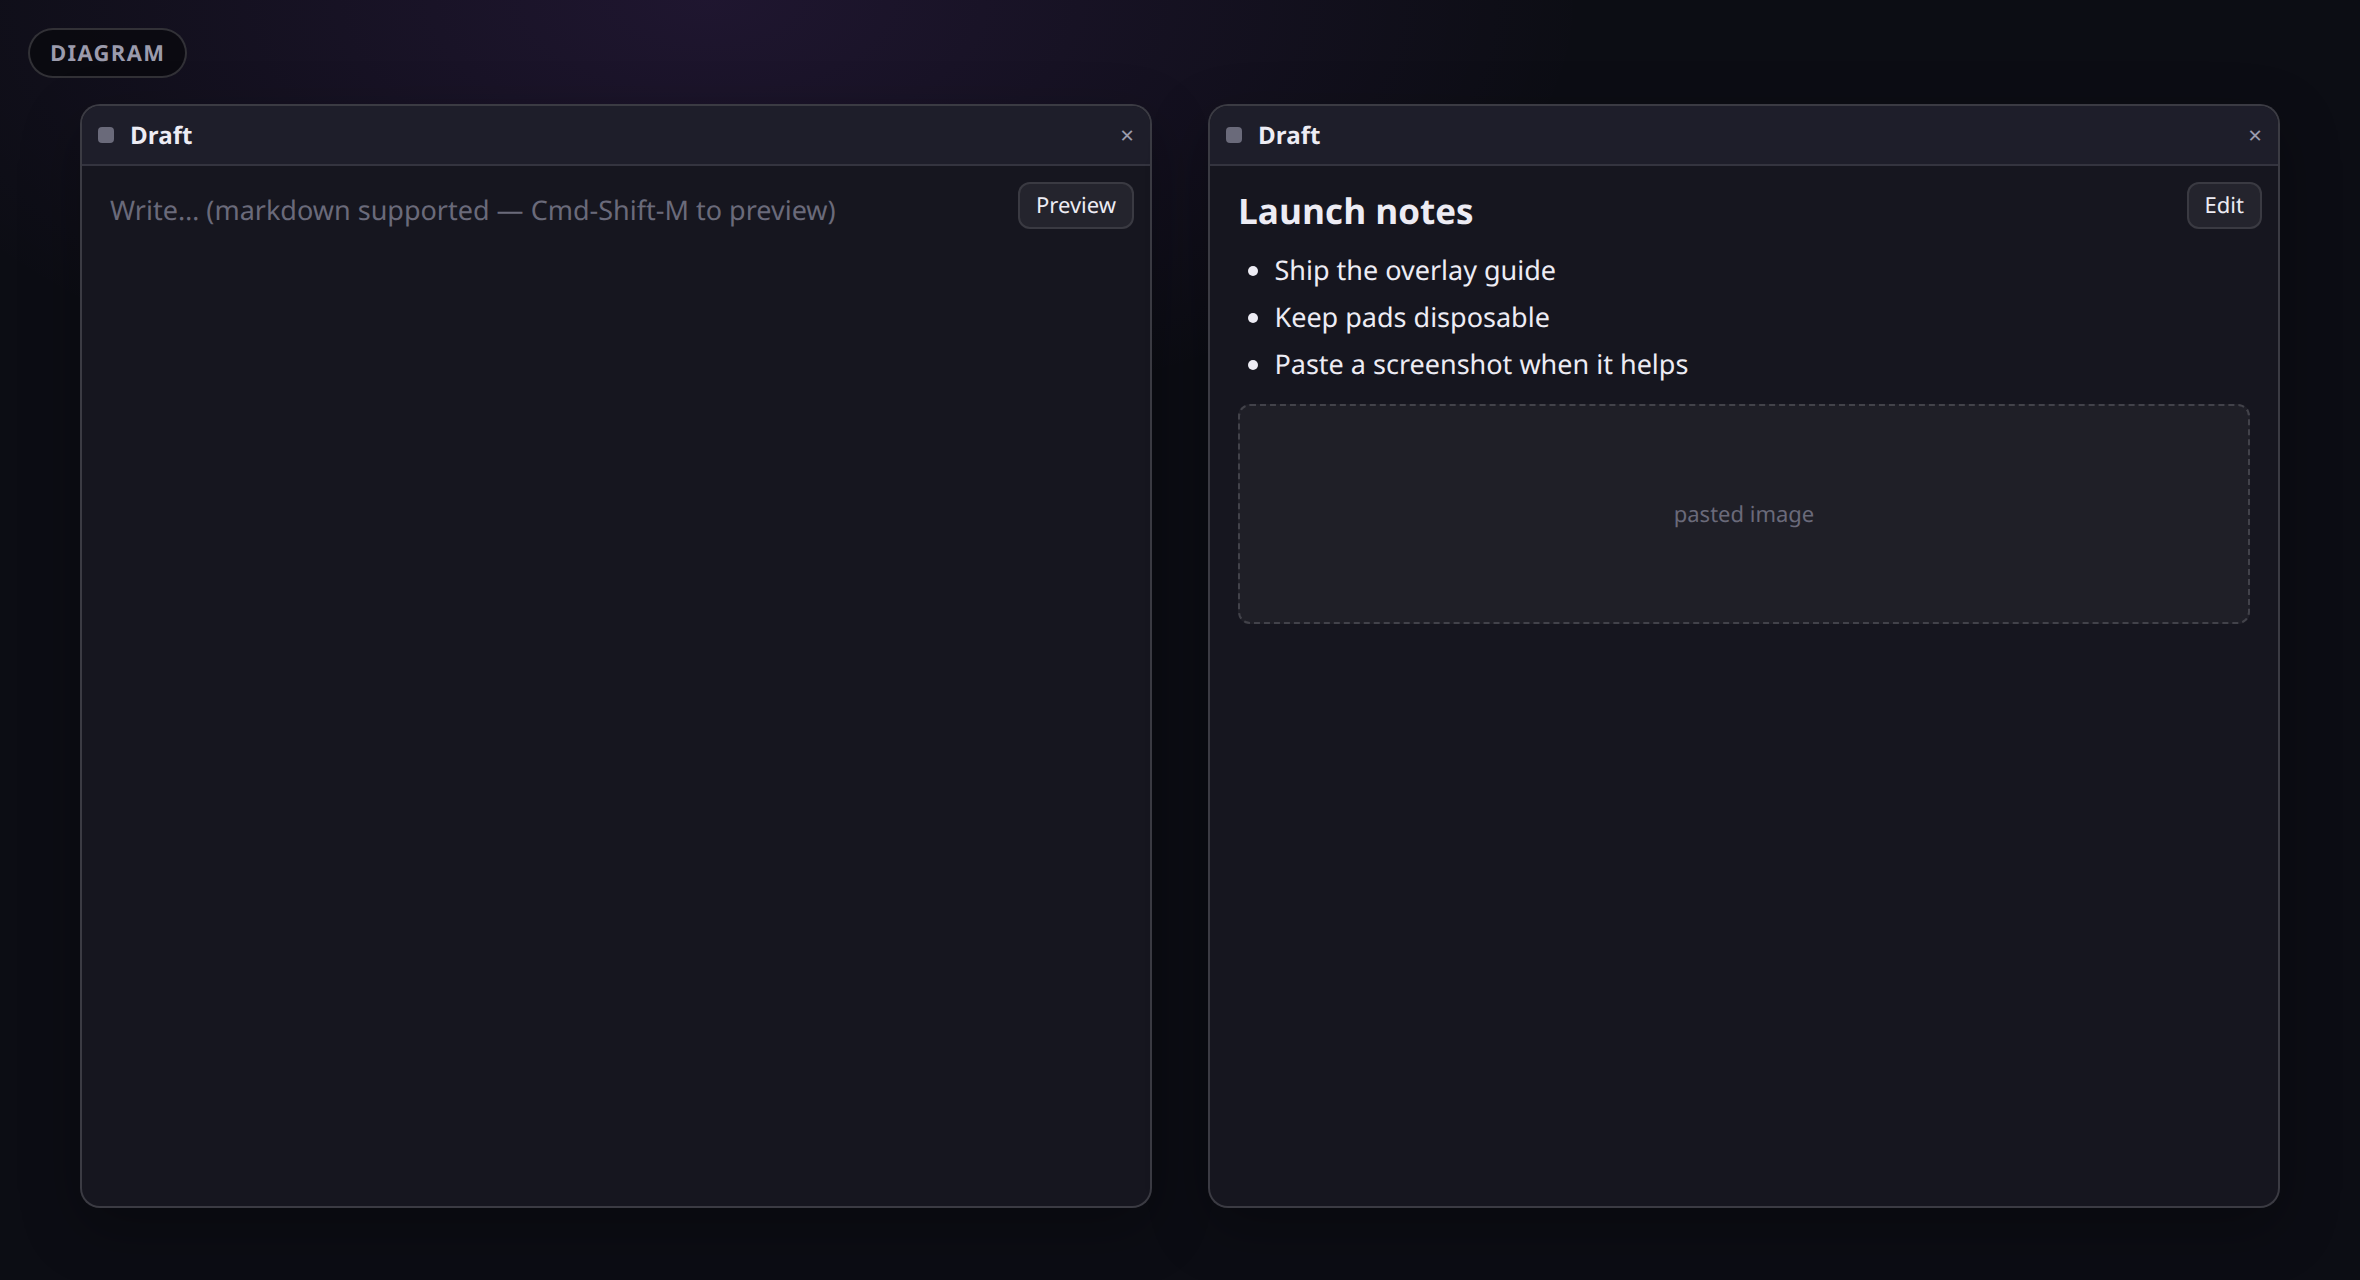This screenshot has width=2360, height=1280.
Task: Click the Write… markdown text field
Action: (x=616, y=685)
